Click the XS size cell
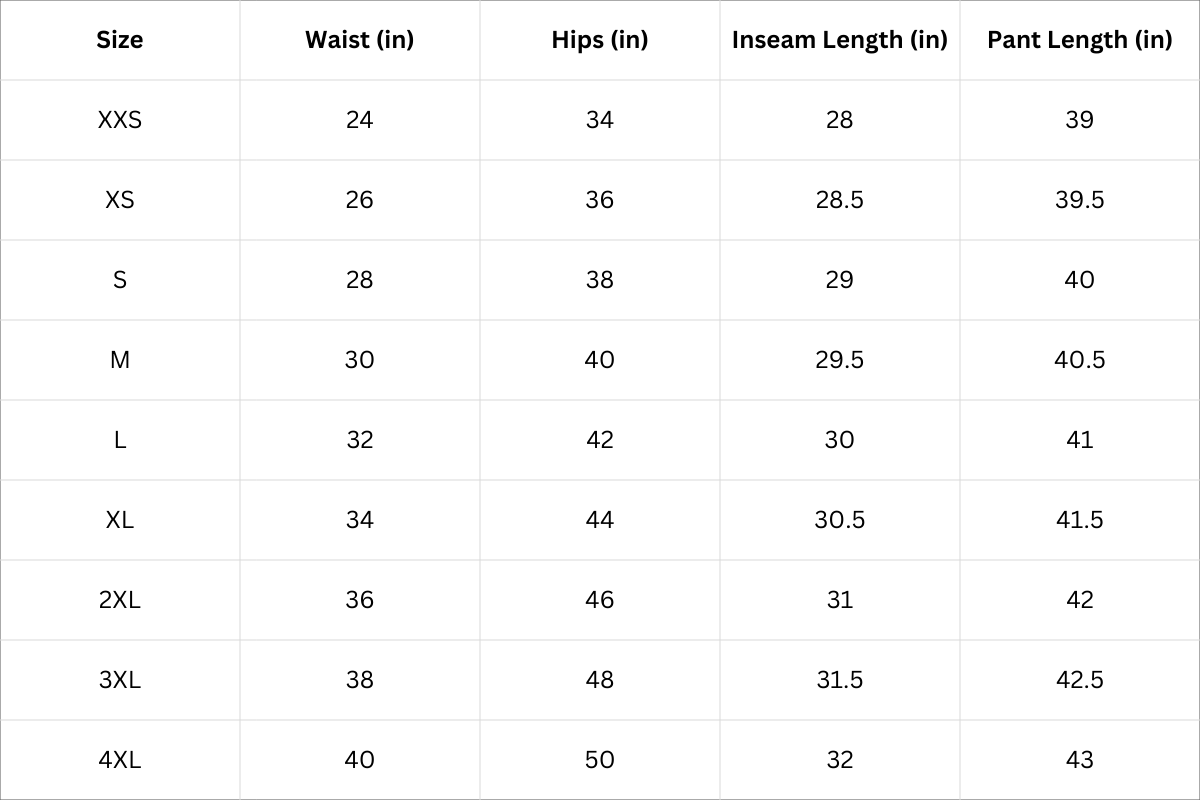This screenshot has height=800, width=1200. [x=120, y=200]
